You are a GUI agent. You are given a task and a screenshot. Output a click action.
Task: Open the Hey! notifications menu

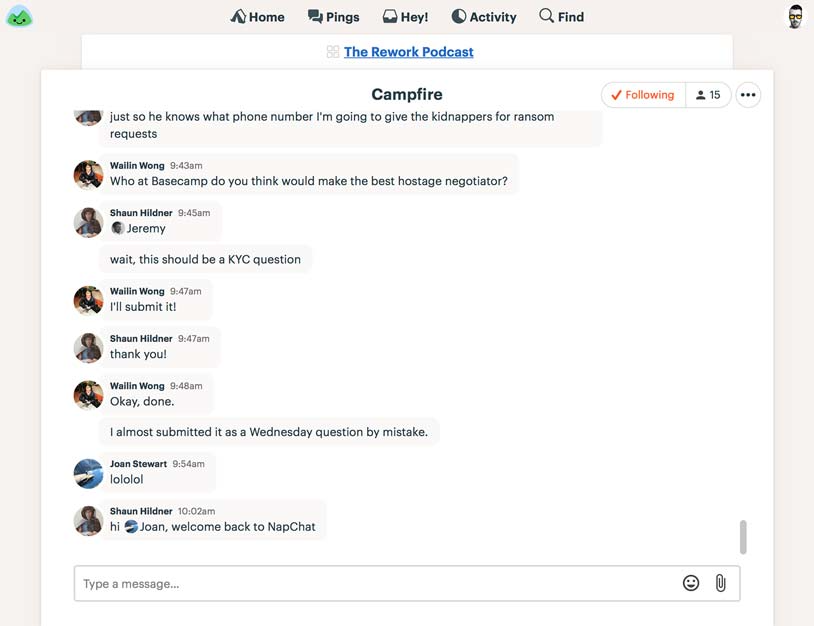(x=405, y=17)
